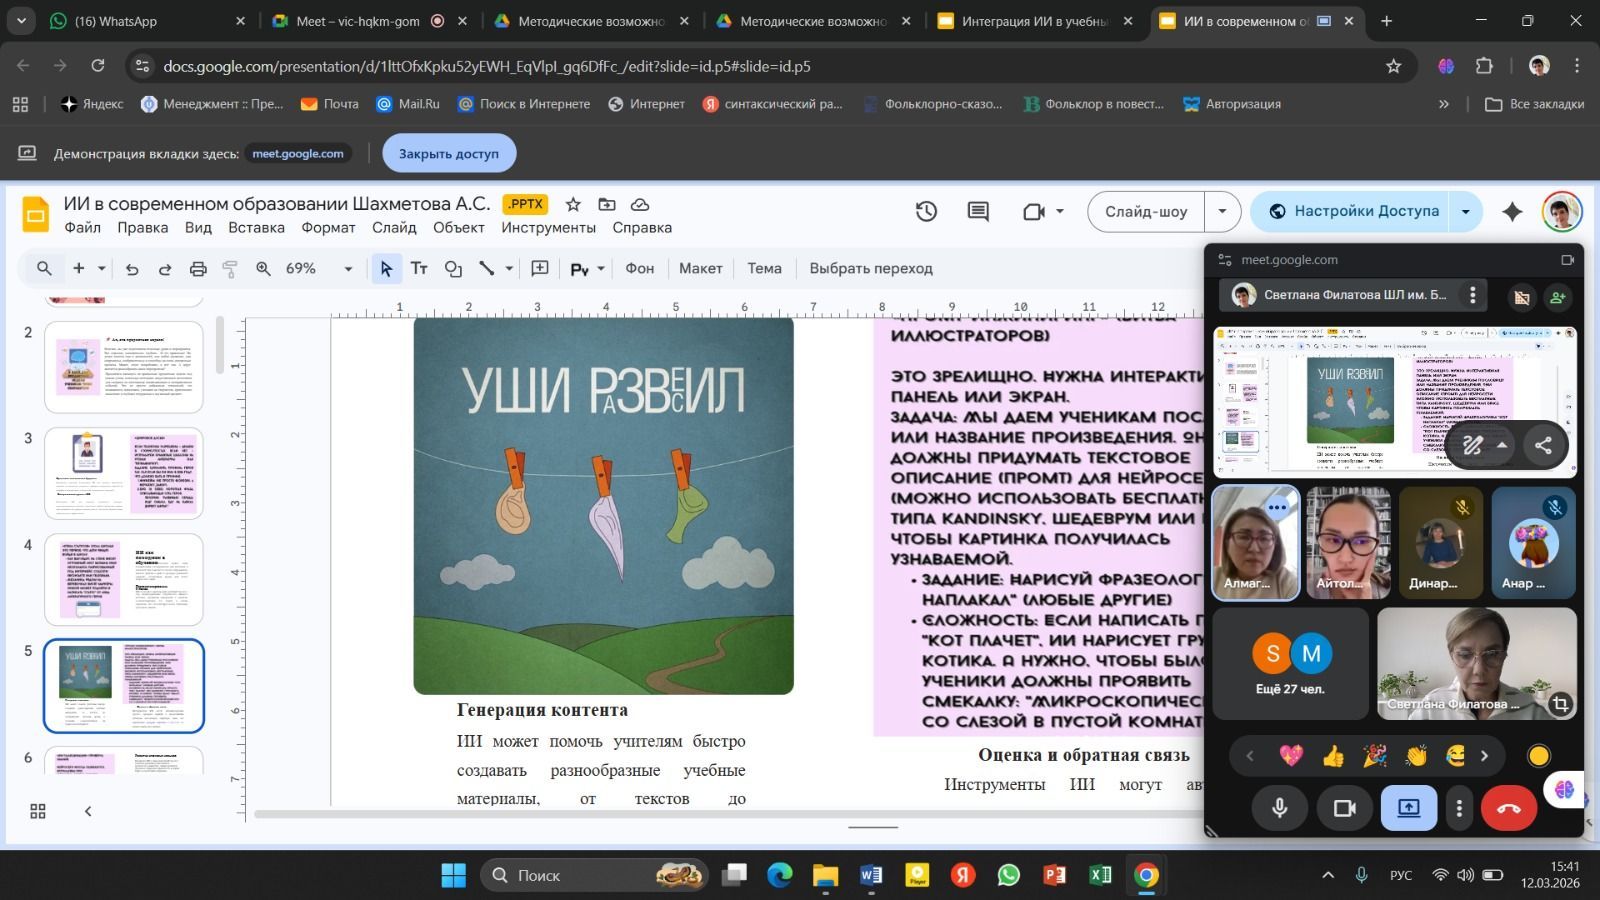Select the text box tool

click(419, 268)
